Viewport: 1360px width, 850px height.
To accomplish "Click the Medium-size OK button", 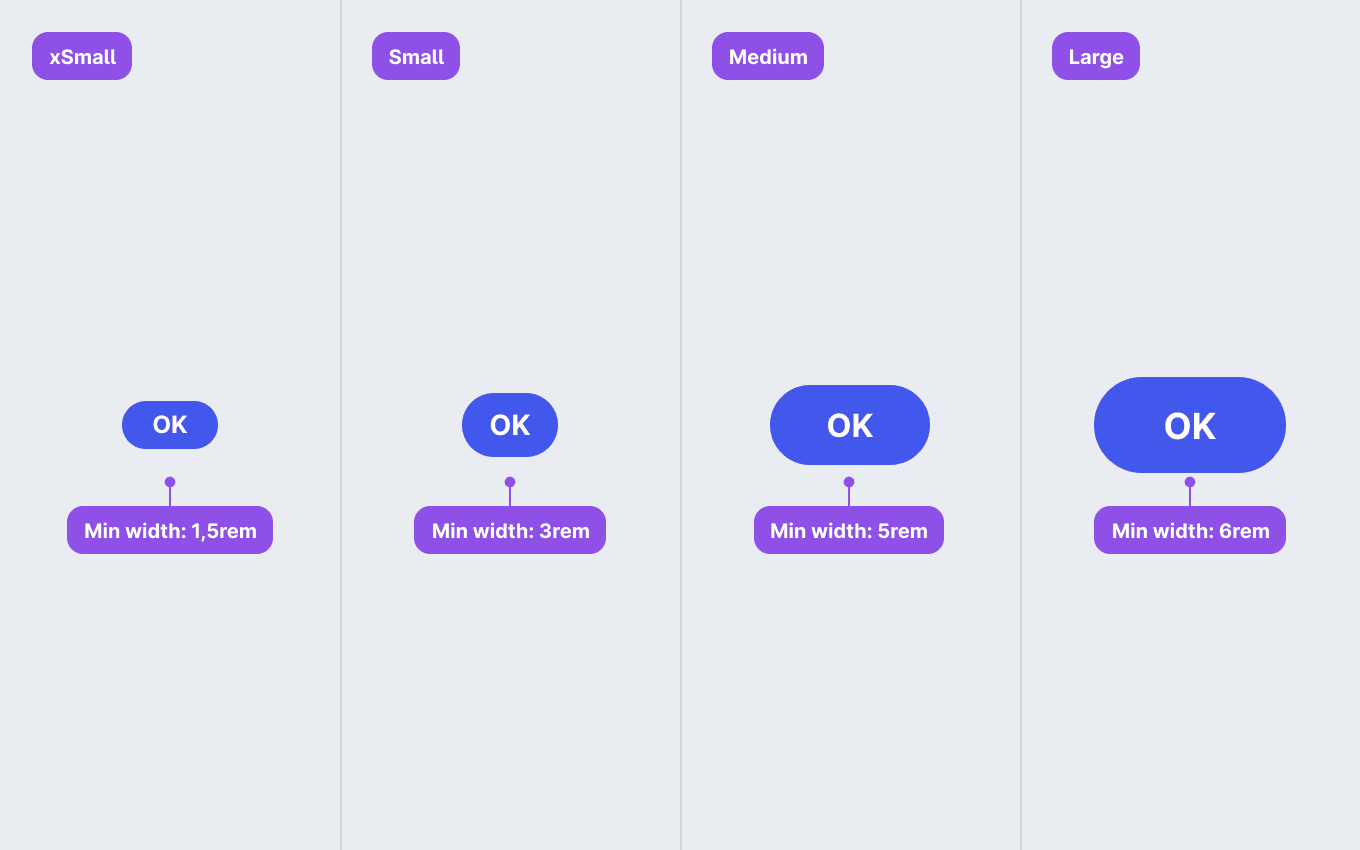I will [850, 425].
